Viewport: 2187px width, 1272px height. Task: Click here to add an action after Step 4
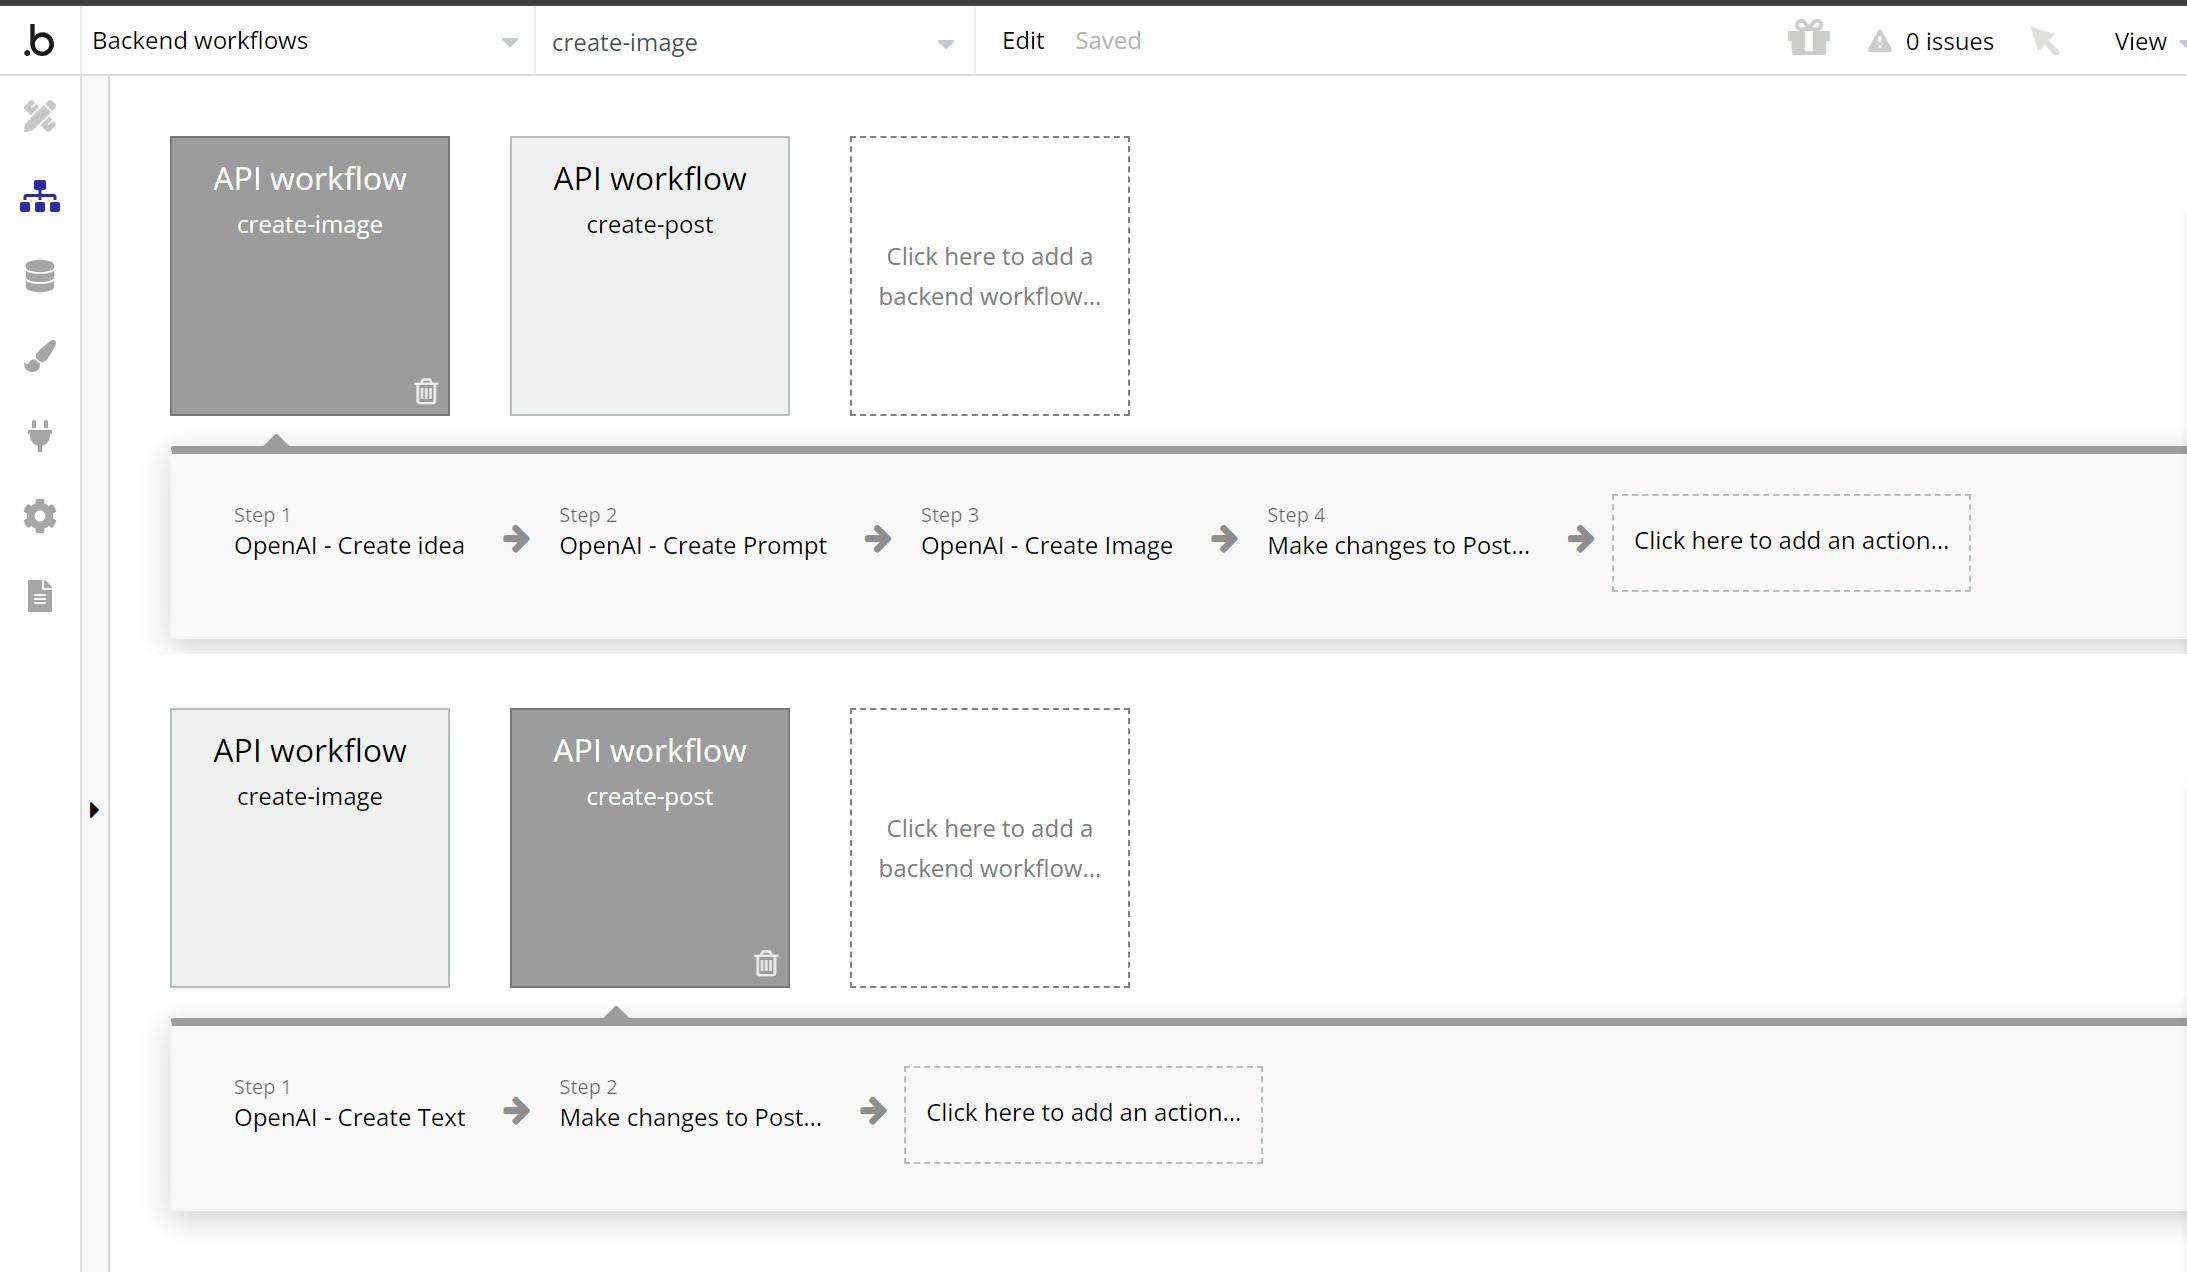pyautogui.click(x=1790, y=542)
